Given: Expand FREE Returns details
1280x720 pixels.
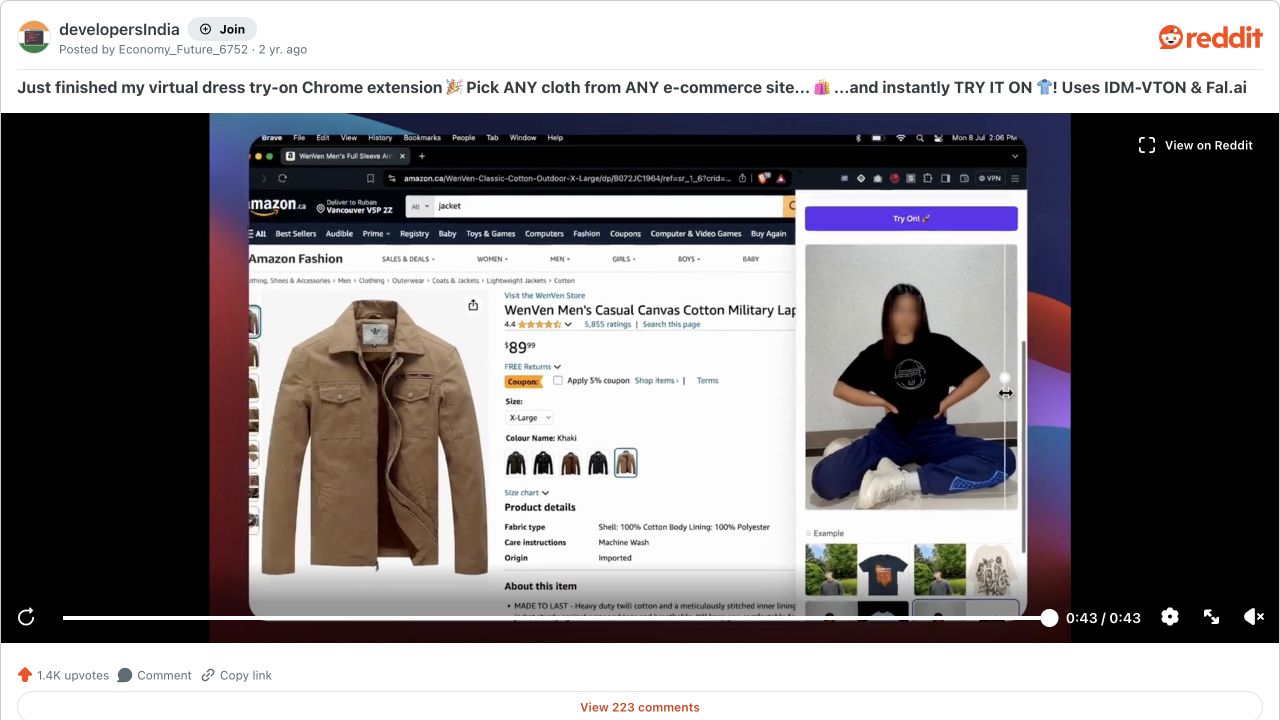Looking at the screenshot, I should click(532, 367).
